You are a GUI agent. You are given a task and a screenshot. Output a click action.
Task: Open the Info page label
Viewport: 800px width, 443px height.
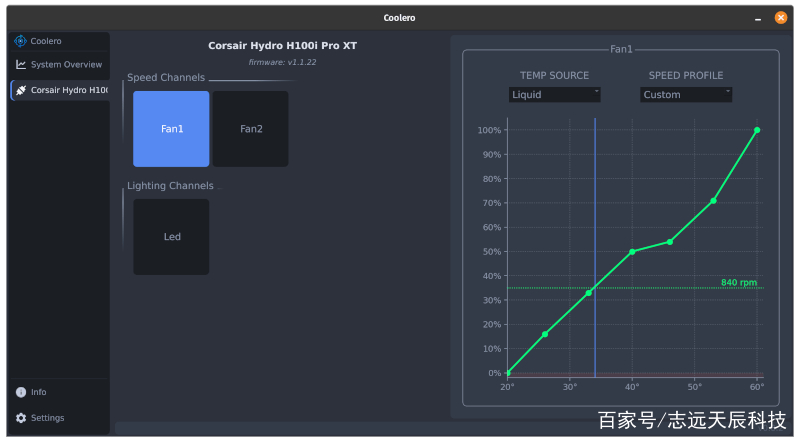(38, 392)
